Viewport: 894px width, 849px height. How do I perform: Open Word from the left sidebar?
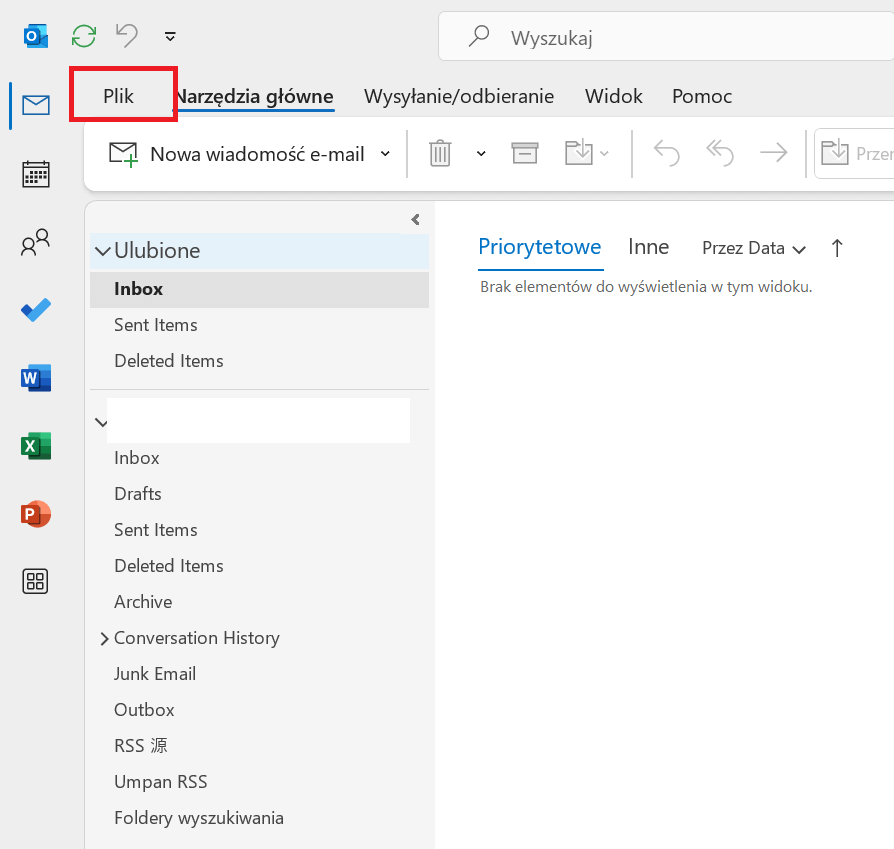tap(36, 378)
